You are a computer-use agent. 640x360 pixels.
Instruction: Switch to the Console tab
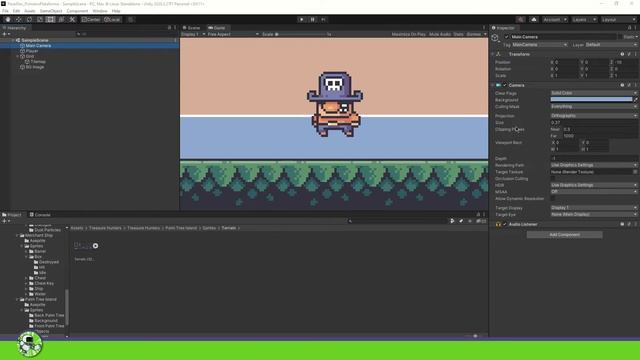(x=40, y=215)
